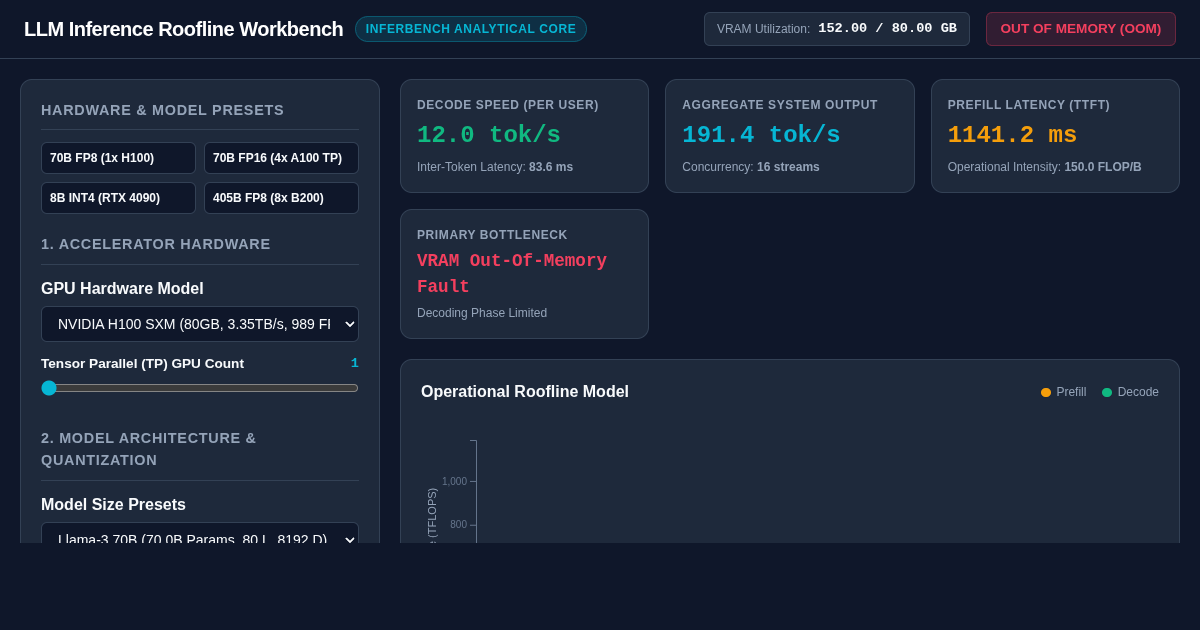Click the LLM Inference Roofline Workbench title
1200x630 pixels.
pyautogui.click(x=184, y=29)
